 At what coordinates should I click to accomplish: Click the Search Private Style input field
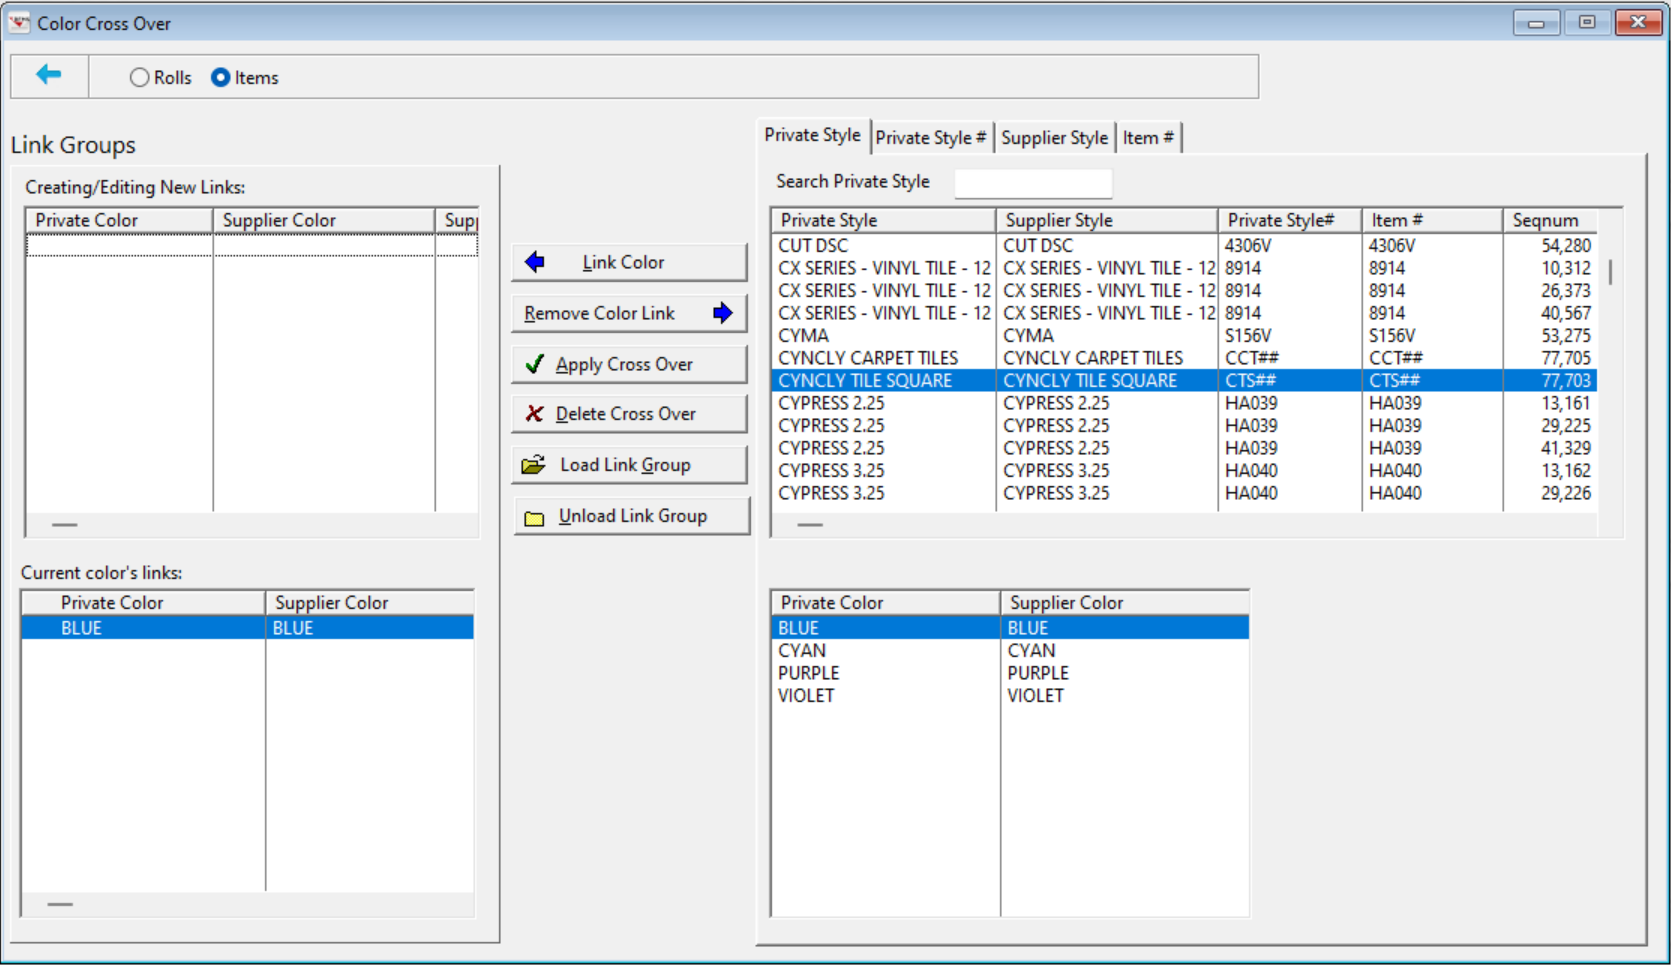(x=1033, y=183)
